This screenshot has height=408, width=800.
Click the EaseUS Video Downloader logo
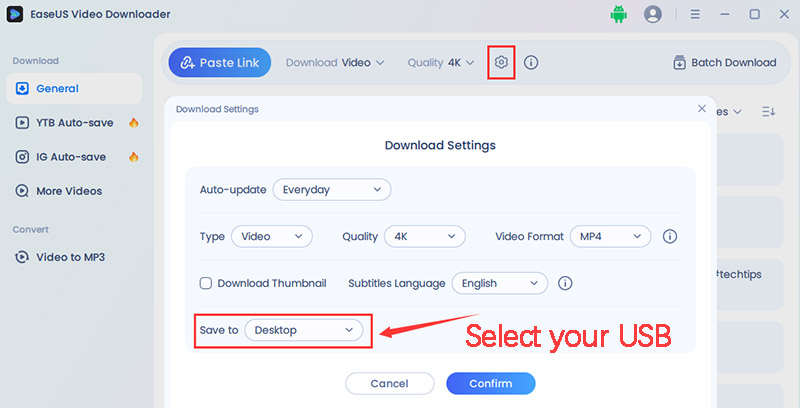[14, 14]
